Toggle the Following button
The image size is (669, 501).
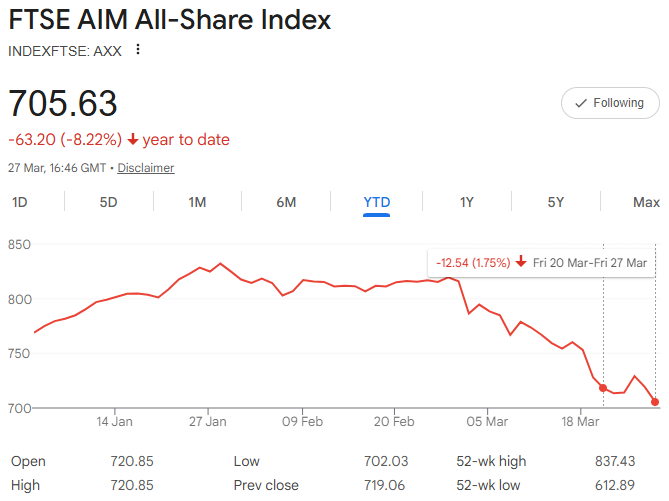click(610, 103)
